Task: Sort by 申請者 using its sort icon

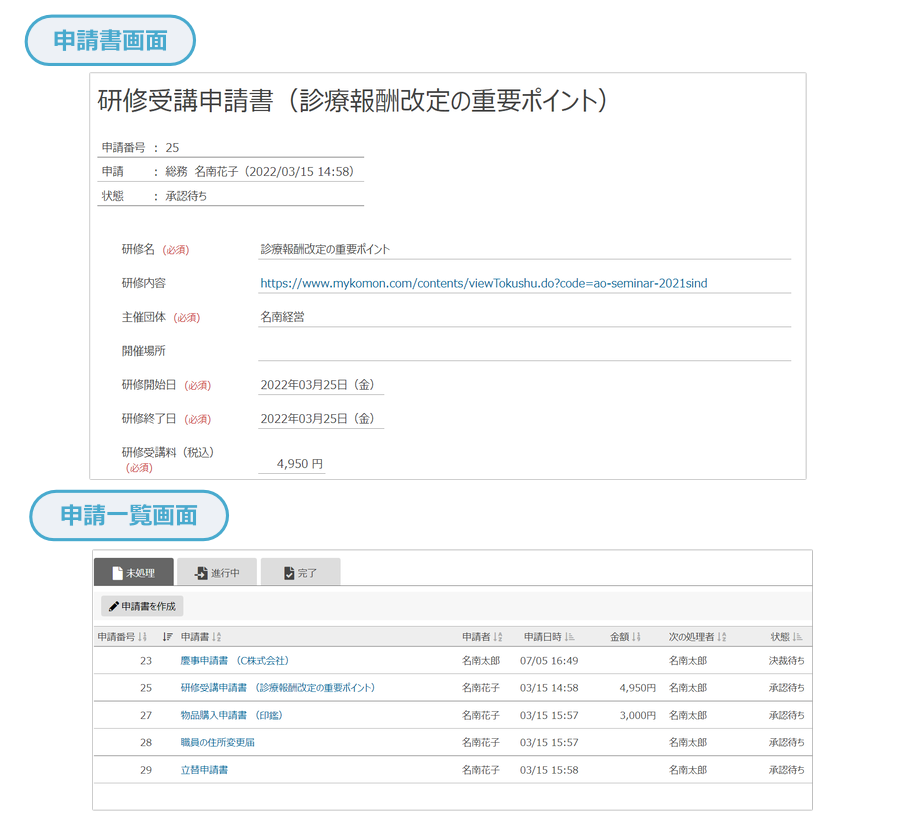Action: click(499, 637)
